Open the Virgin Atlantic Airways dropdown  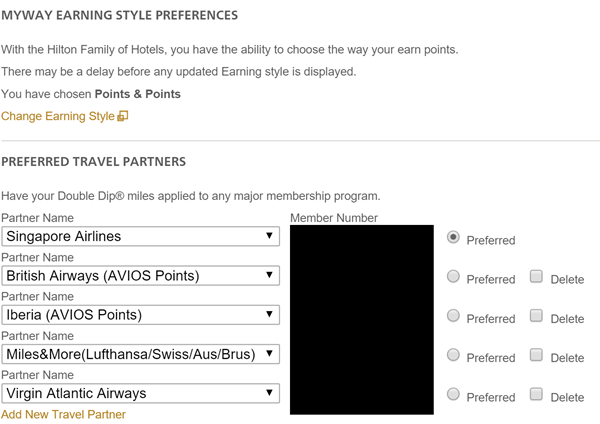coord(140,393)
